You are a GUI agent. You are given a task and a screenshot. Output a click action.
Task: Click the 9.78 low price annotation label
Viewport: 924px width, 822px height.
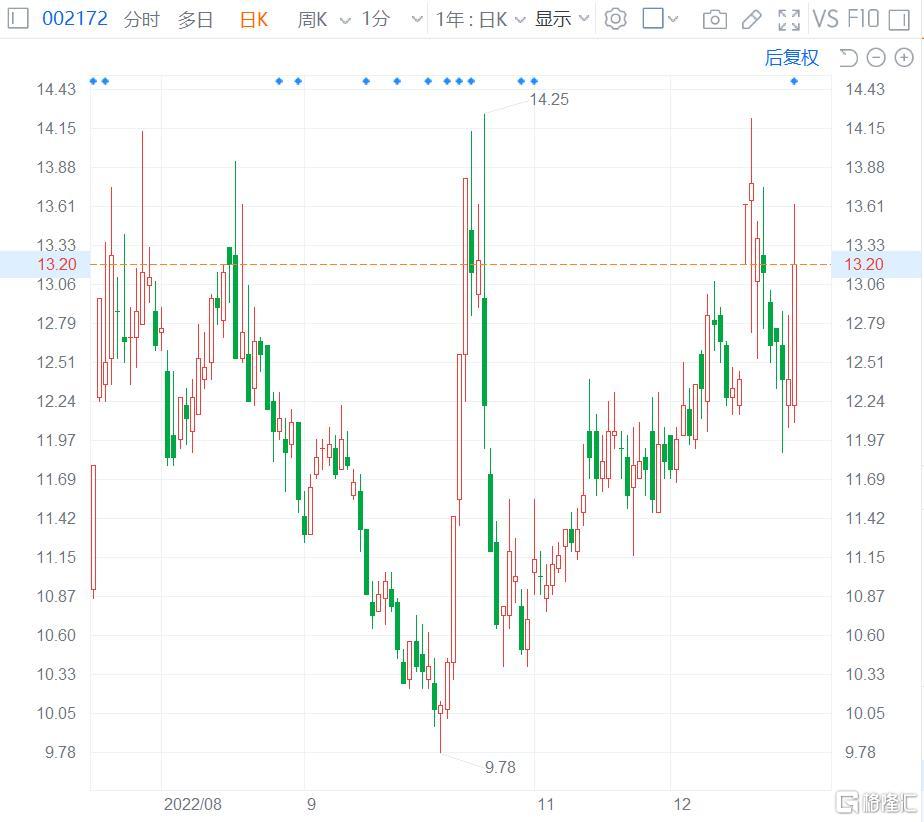pos(500,767)
